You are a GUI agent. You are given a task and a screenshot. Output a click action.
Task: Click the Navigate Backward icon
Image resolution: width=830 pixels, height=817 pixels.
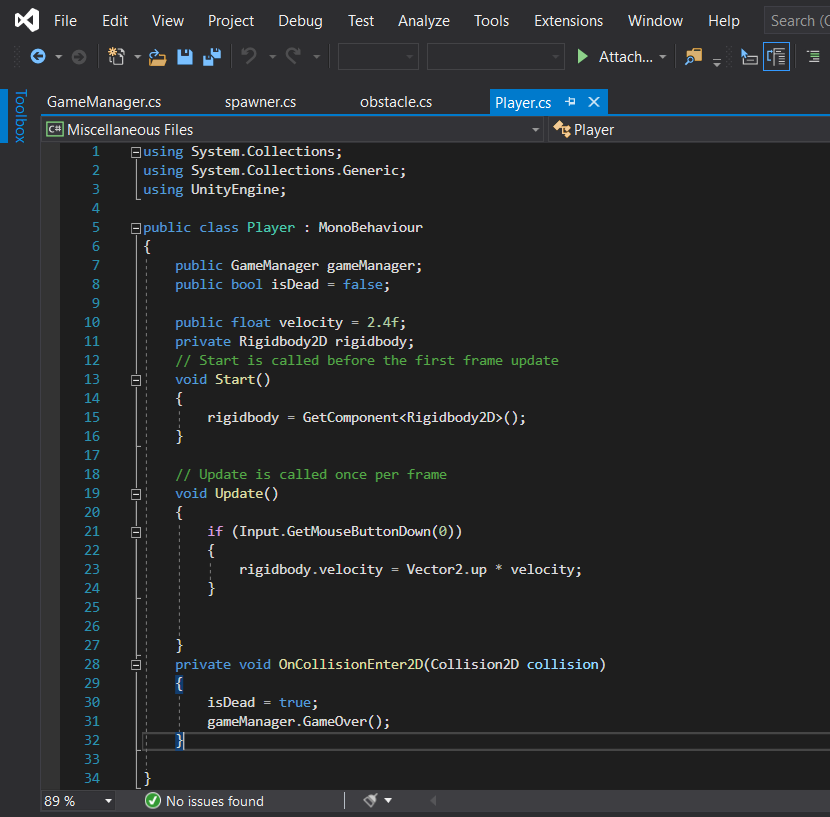(38, 57)
